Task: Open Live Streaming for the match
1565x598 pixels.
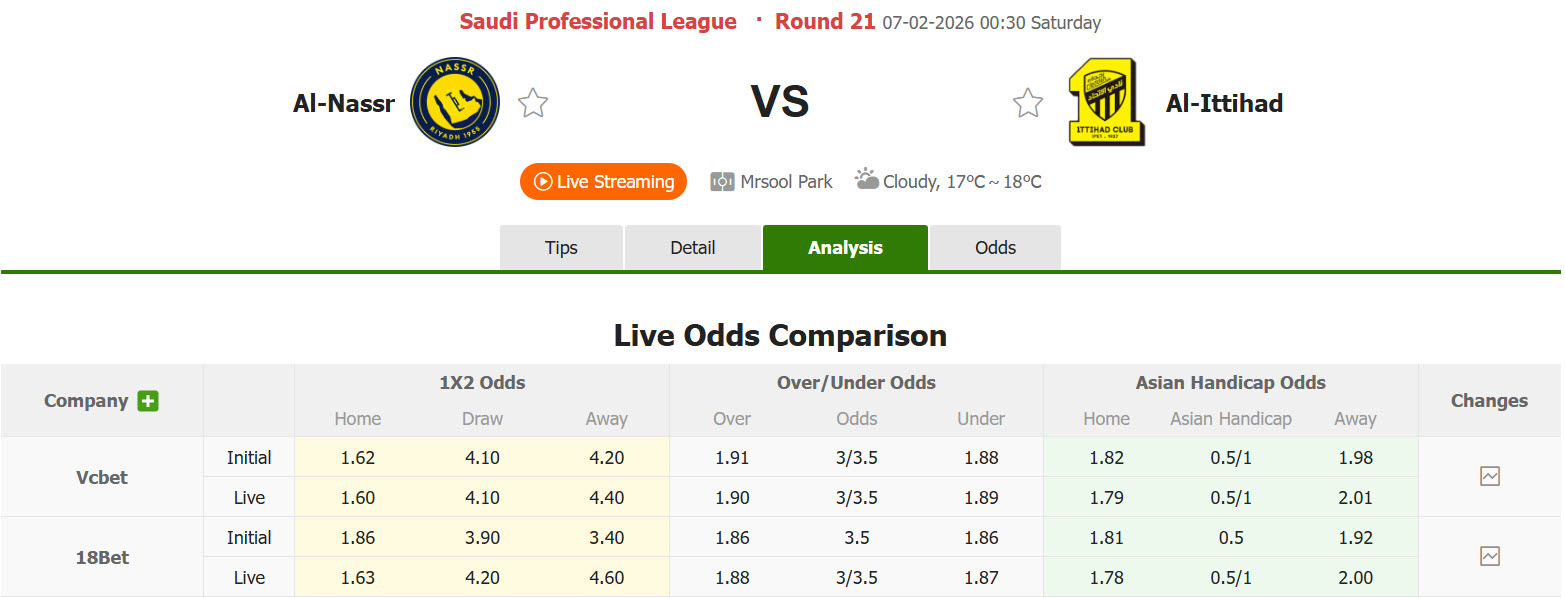Action: (x=603, y=181)
